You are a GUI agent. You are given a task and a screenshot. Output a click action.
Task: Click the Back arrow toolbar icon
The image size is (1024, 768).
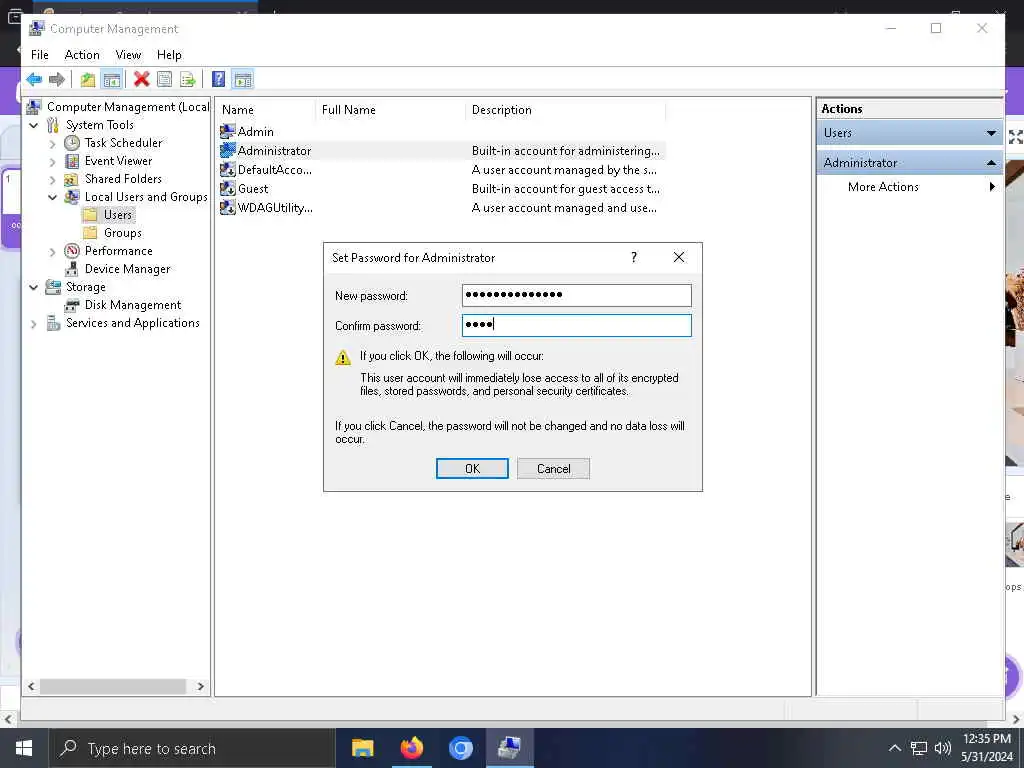click(34, 80)
